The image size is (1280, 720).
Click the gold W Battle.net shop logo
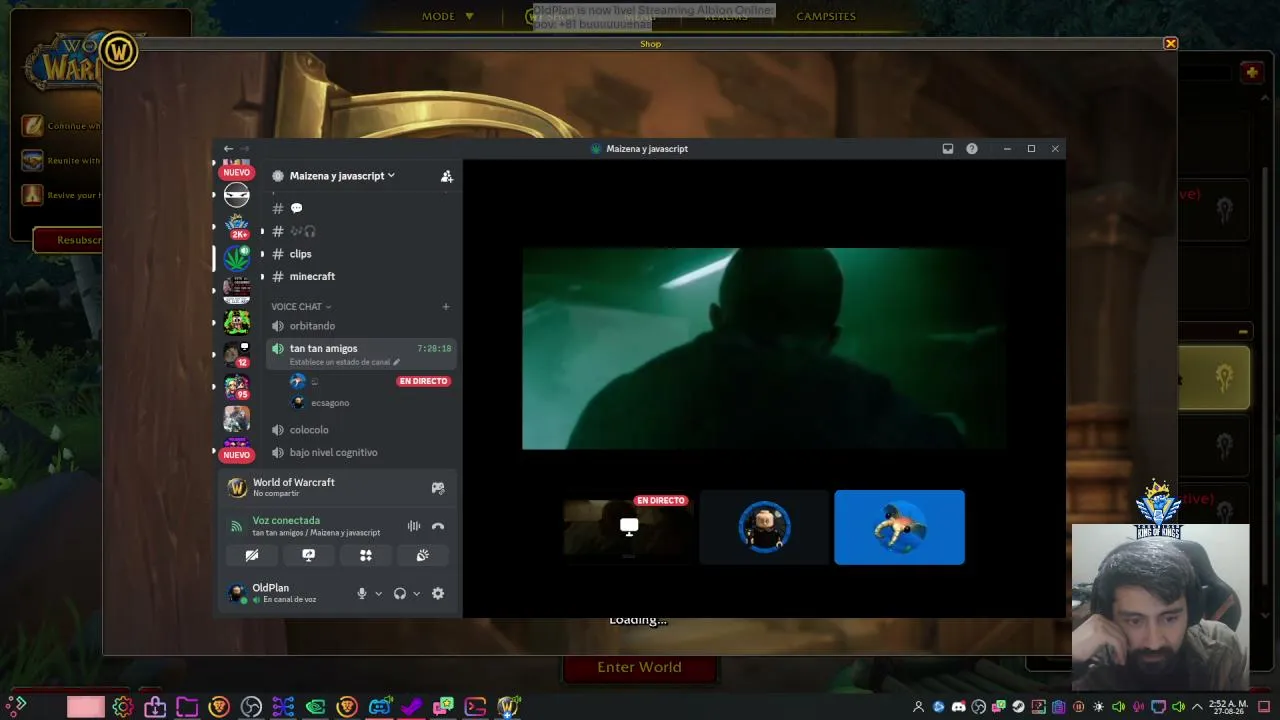(x=118, y=51)
